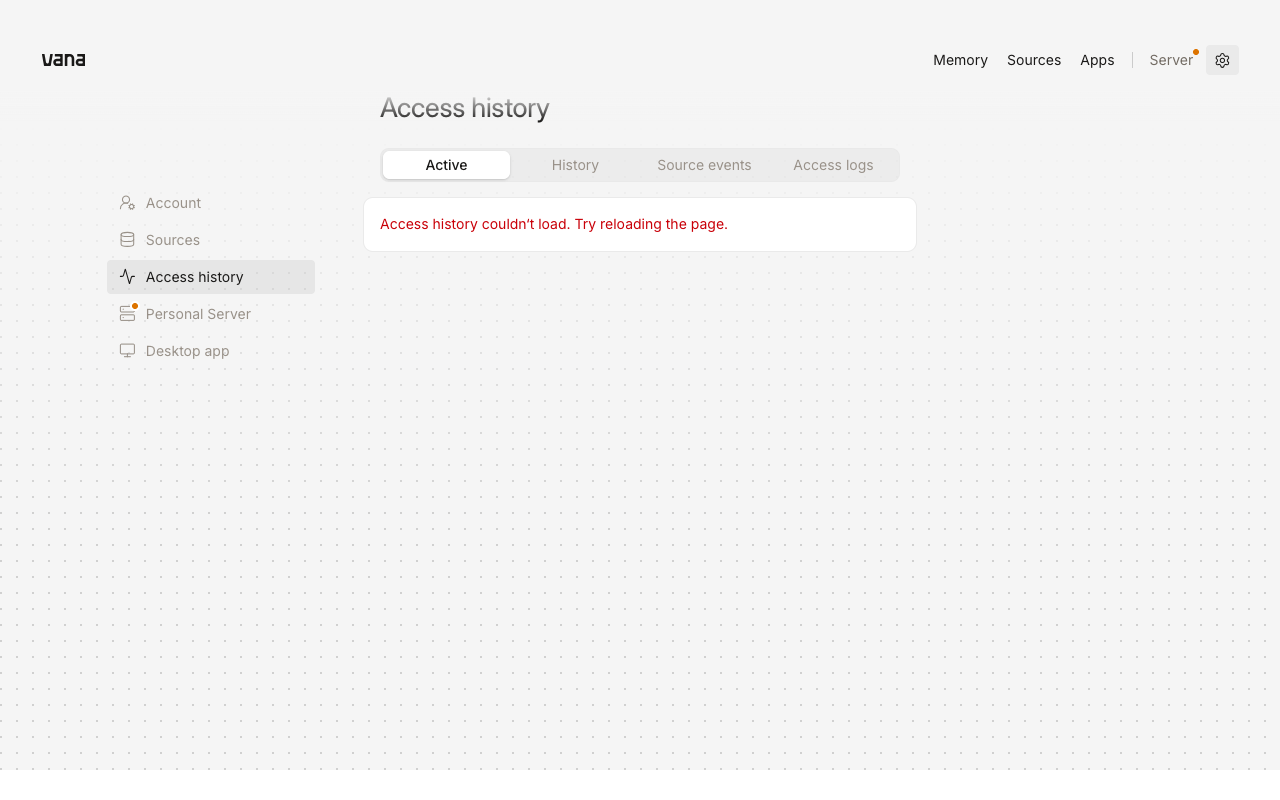The height and width of the screenshot is (800, 1280).
Task: Switch to the History tab
Action: 575,165
